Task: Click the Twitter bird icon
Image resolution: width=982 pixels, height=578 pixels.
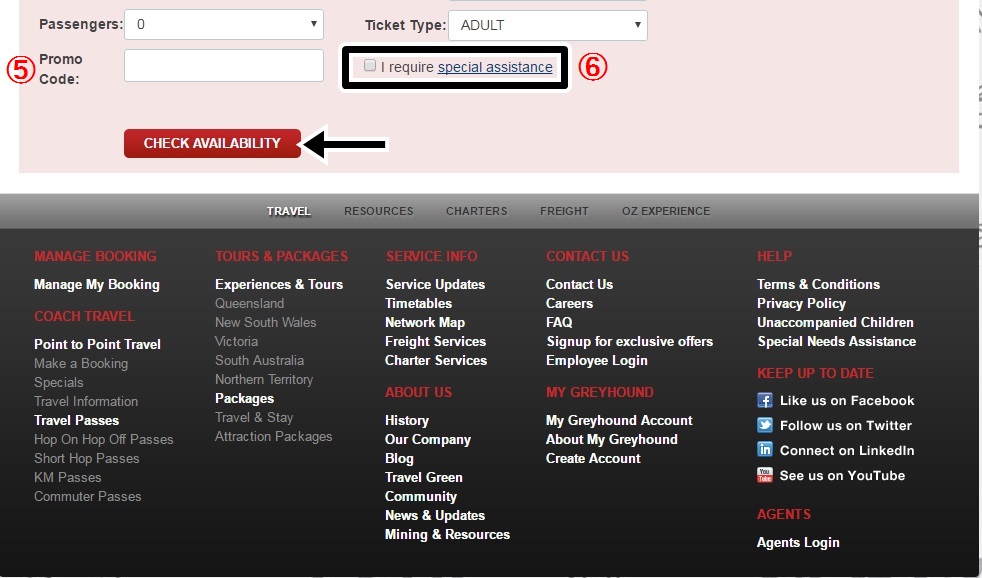Action: (x=765, y=425)
